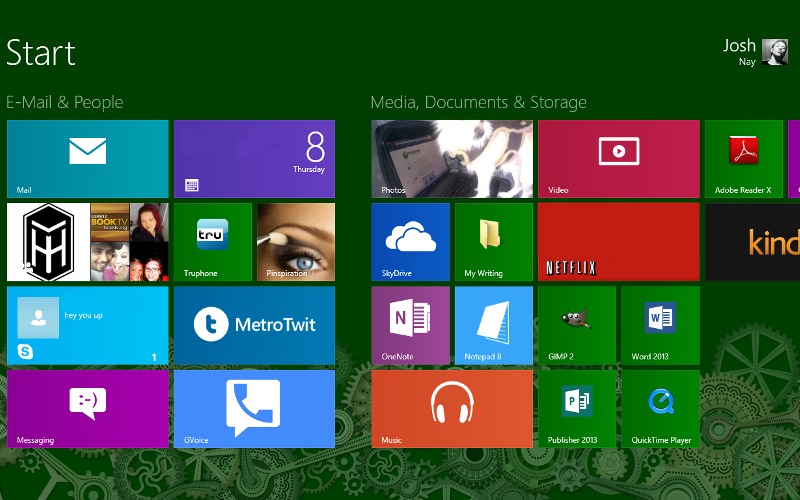Screen dimensions: 800x500
Task: Click the user account profile picture
Action: pyautogui.click(x=775, y=52)
